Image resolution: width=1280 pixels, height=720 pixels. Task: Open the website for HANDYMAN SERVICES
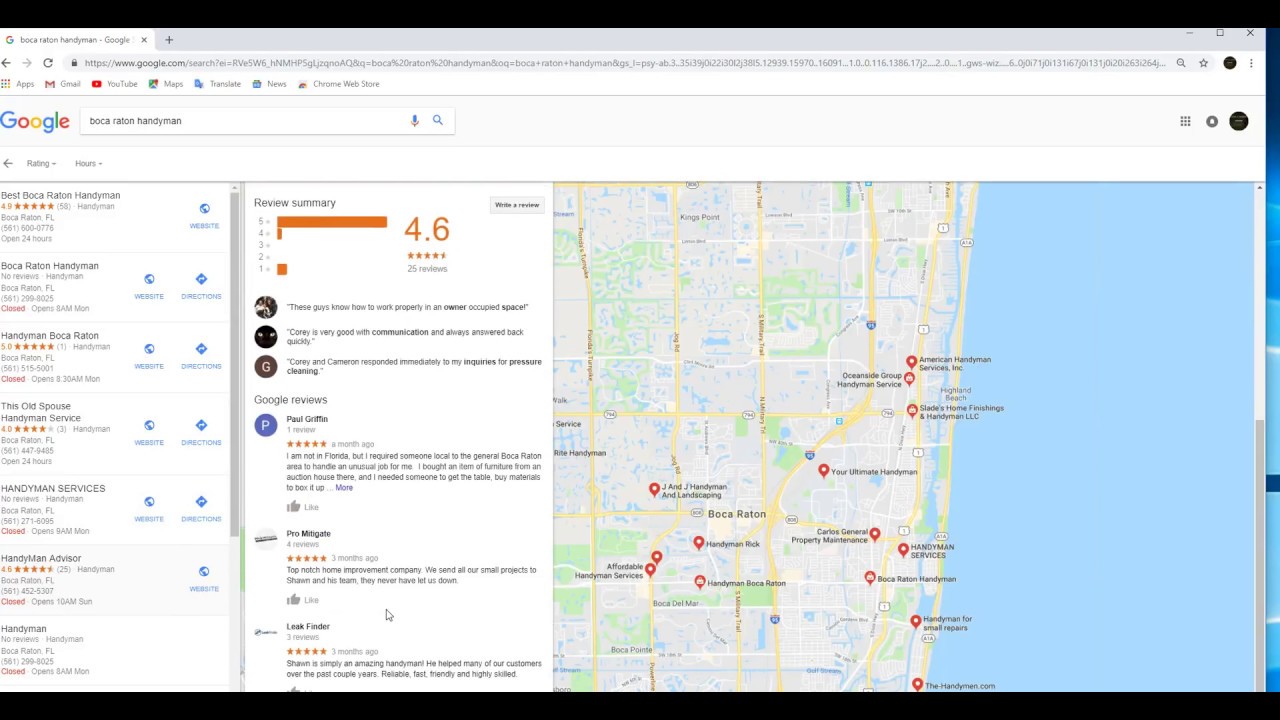(149, 509)
